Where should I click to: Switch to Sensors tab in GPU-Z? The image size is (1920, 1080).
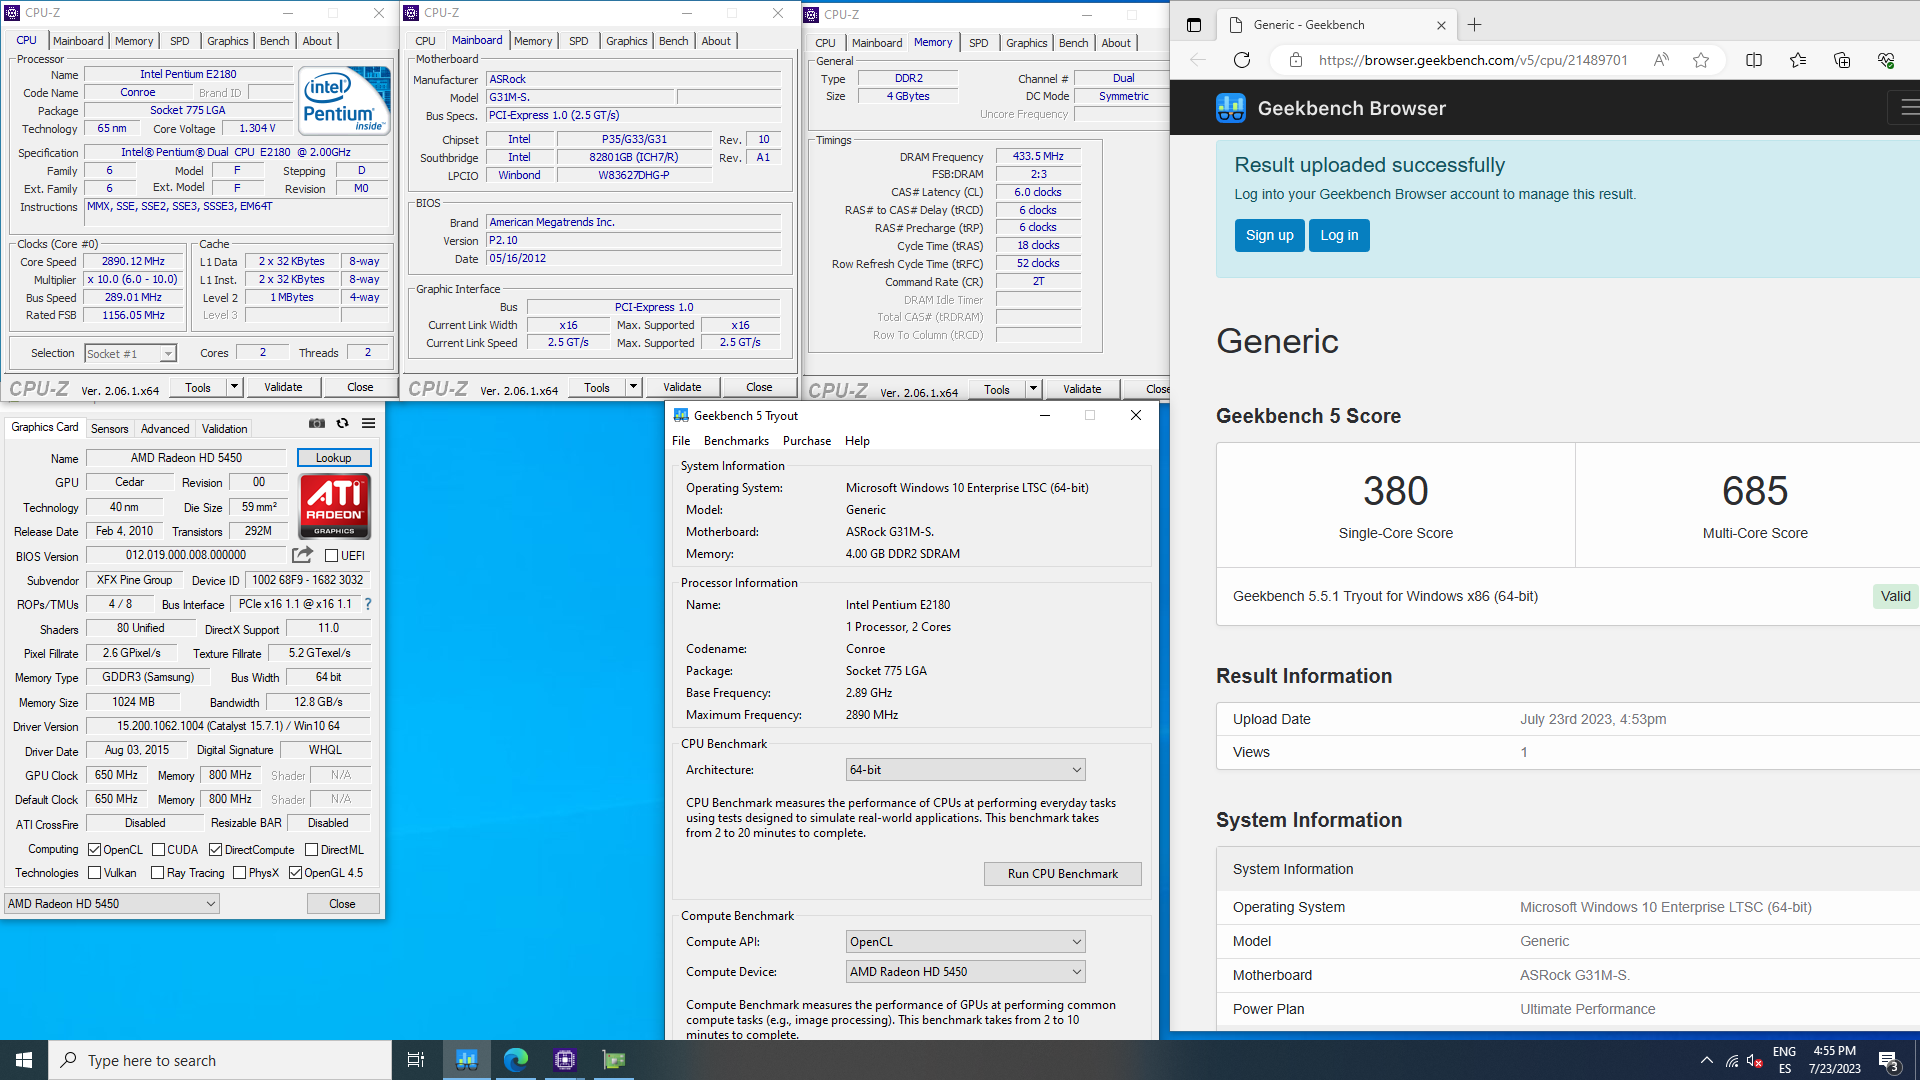[x=110, y=429]
